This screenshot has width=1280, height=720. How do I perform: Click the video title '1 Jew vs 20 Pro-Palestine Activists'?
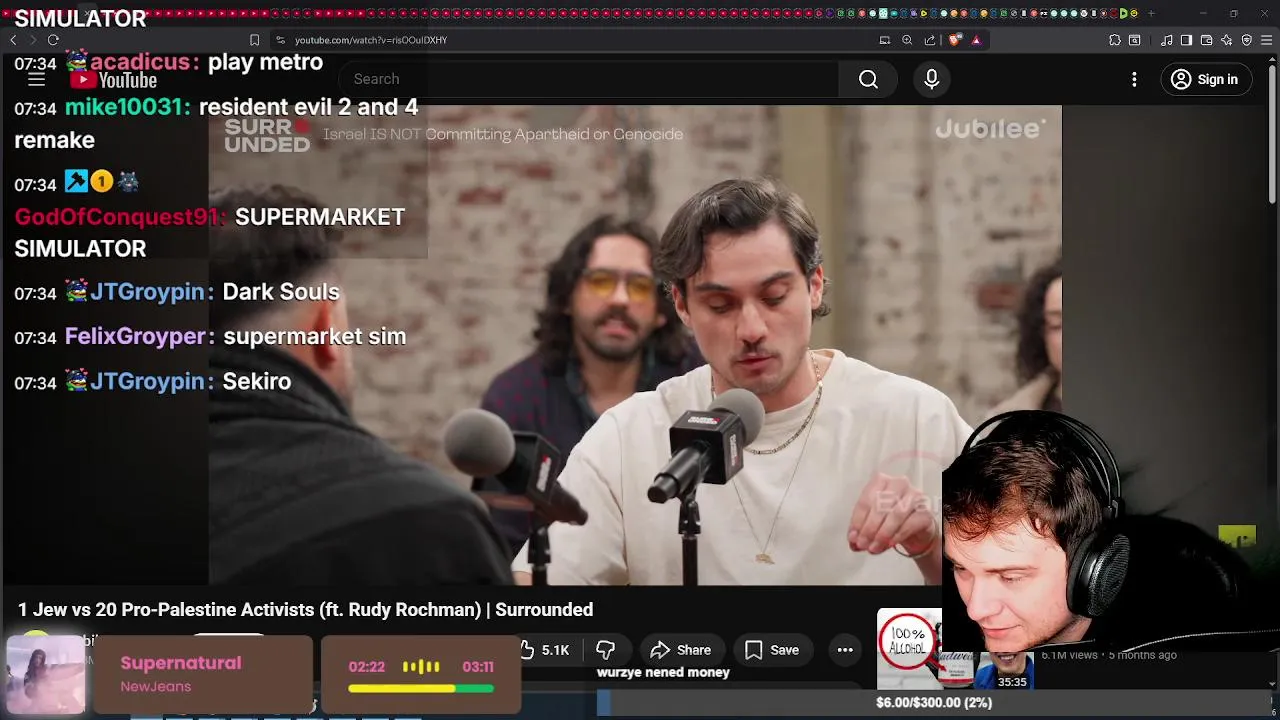point(306,610)
